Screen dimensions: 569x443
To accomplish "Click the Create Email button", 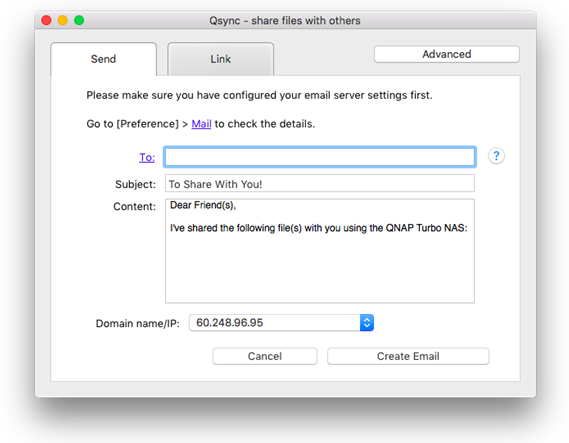I will click(408, 356).
